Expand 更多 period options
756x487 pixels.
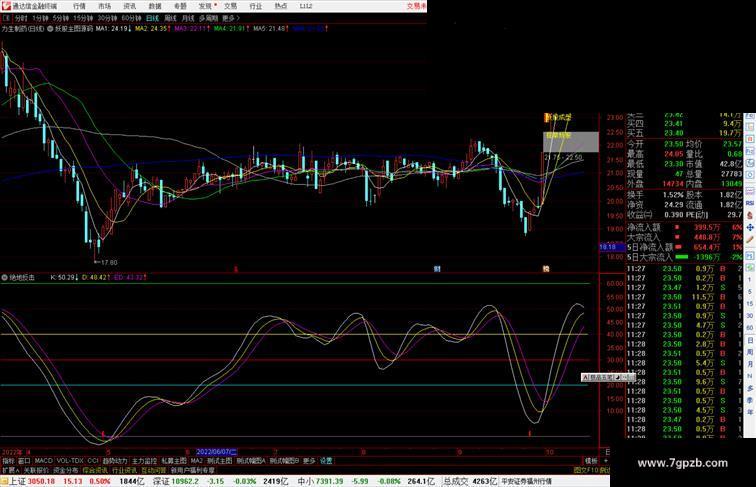coord(230,18)
